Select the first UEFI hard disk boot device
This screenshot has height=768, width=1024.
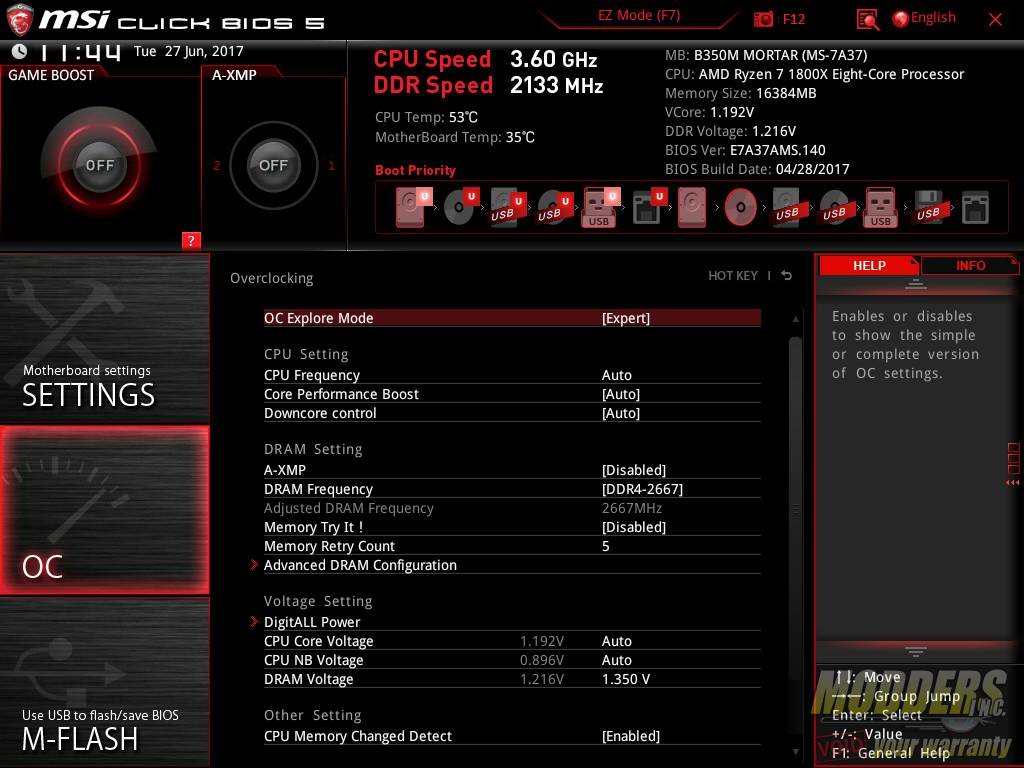(413, 207)
